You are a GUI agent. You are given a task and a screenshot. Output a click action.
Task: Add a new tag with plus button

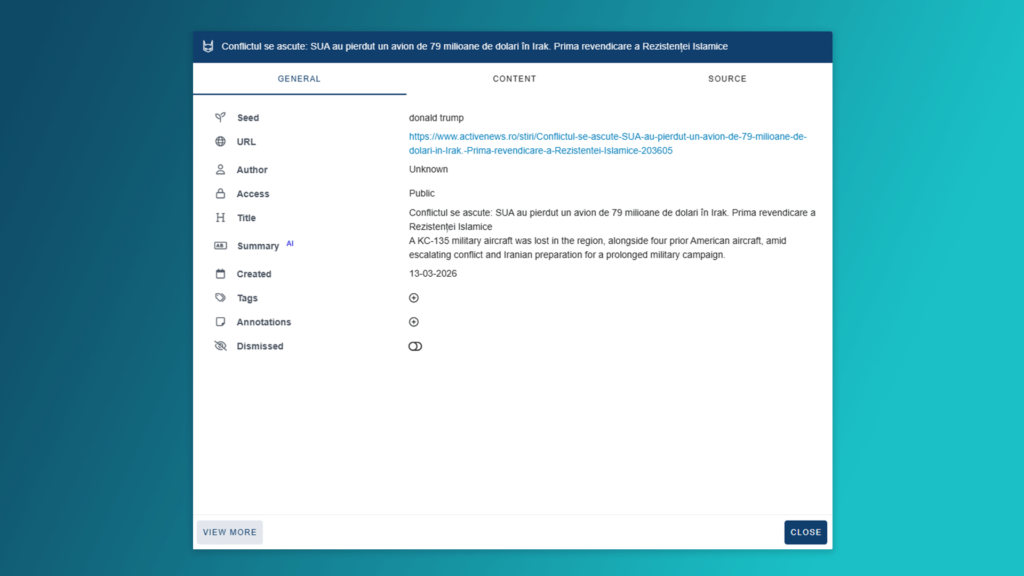click(414, 298)
